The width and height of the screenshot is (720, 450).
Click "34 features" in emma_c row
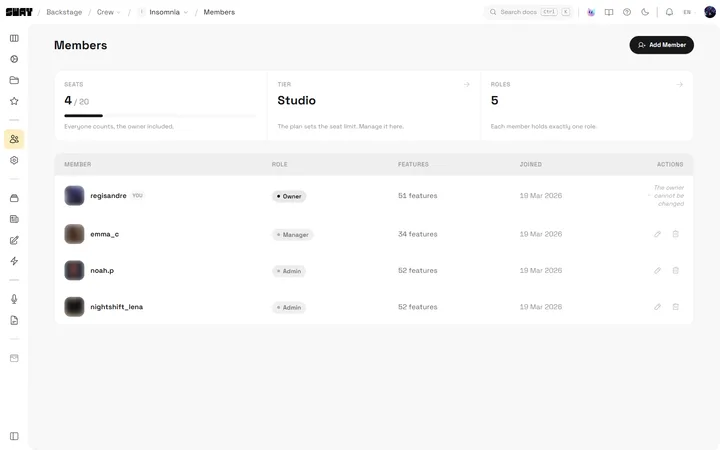coord(417,234)
